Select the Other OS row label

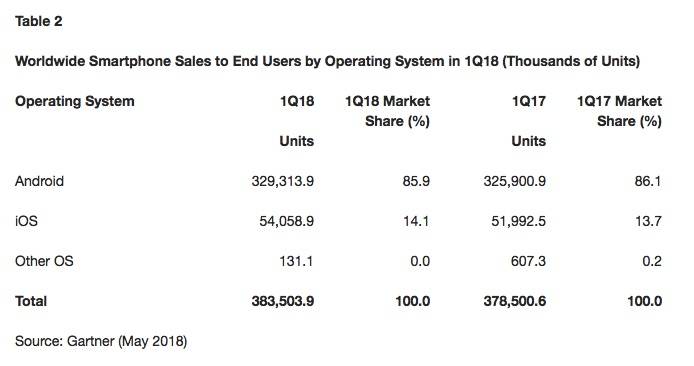(x=44, y=261)
